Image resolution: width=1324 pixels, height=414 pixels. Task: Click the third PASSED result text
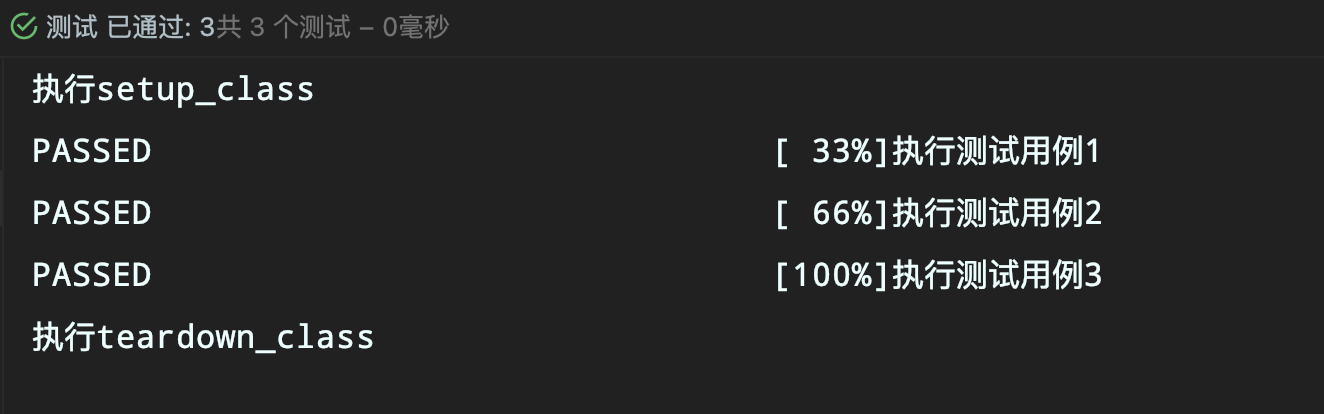92,275
